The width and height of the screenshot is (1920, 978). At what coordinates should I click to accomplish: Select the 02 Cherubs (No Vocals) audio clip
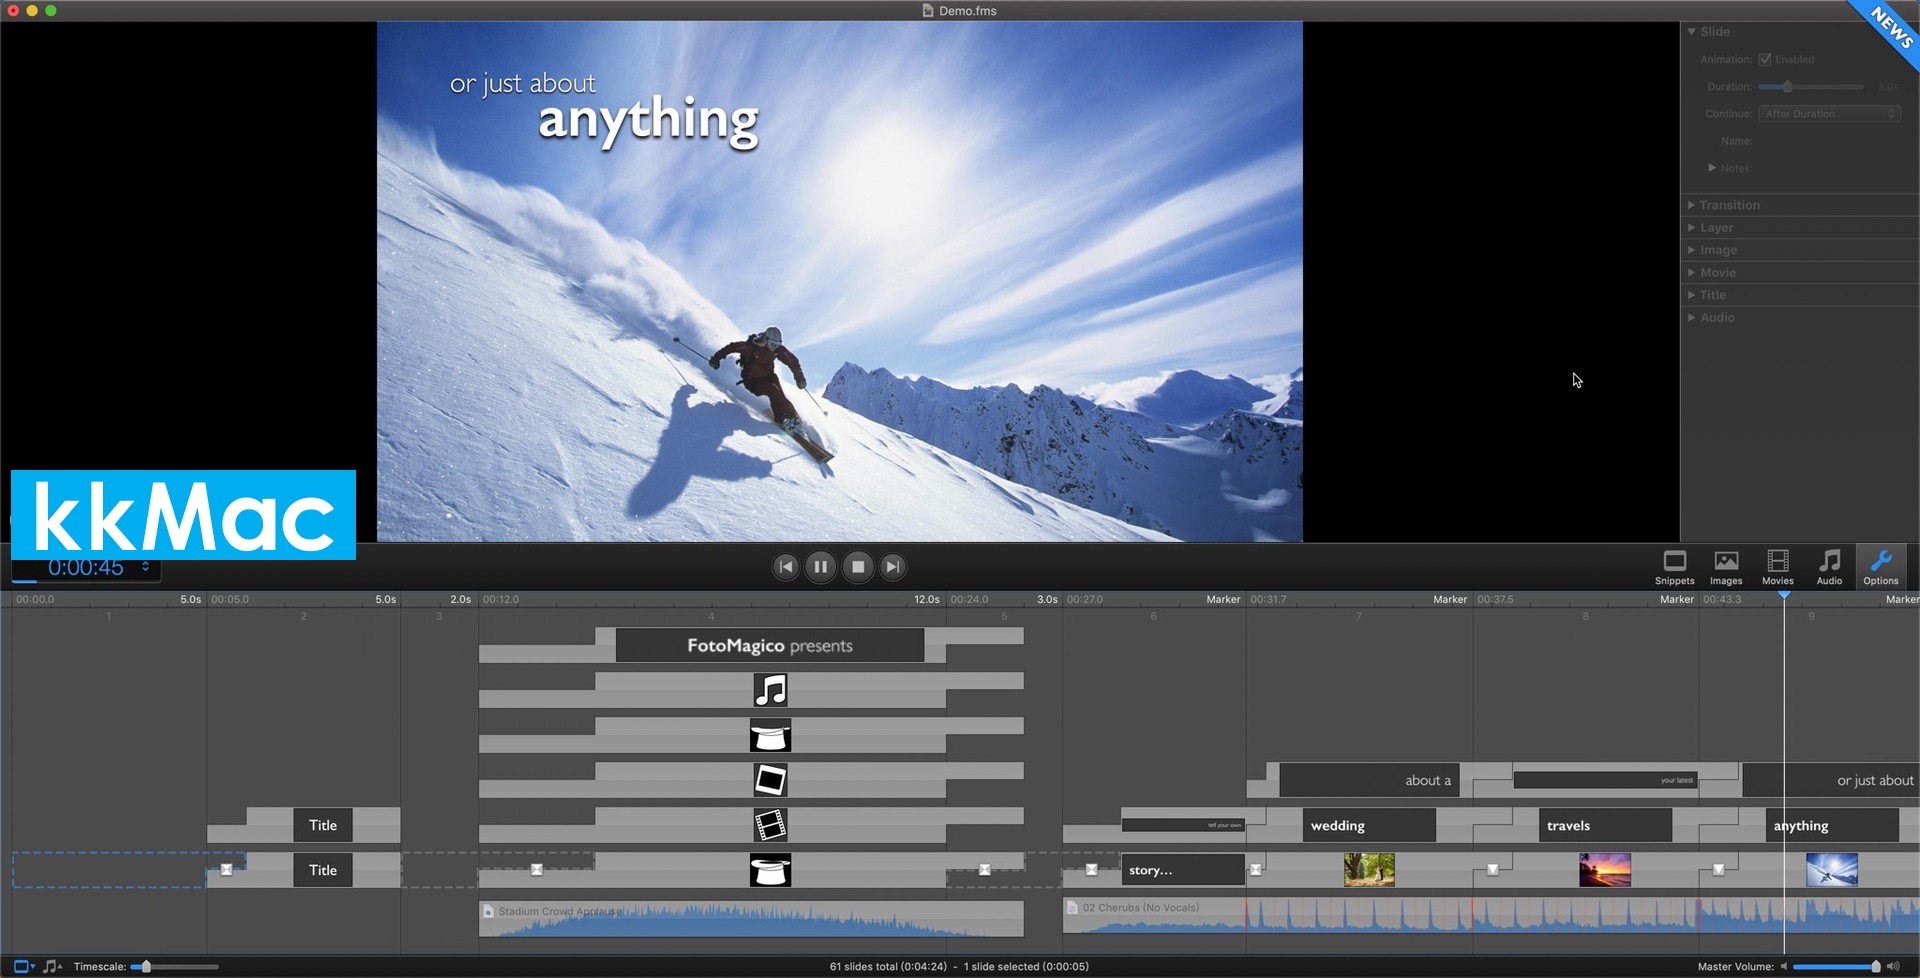point(1490,916)
